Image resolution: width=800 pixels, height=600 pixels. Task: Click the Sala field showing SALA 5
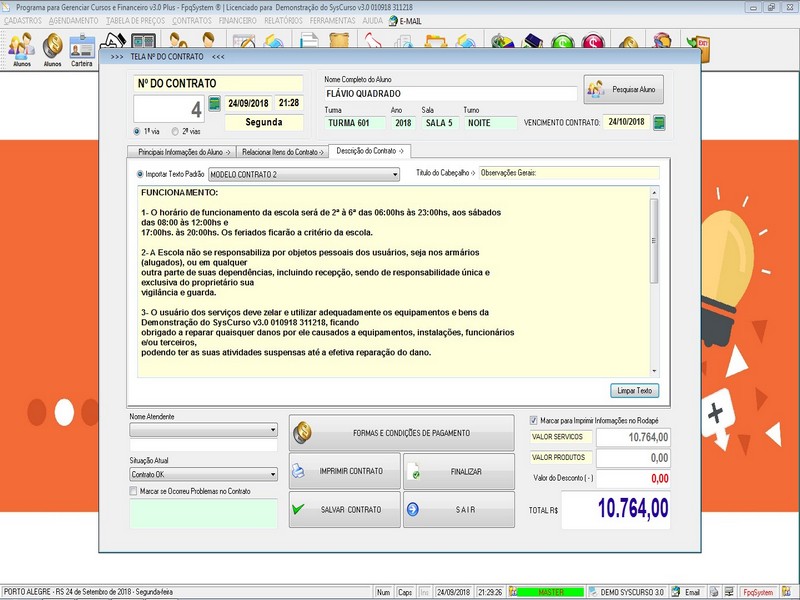(440, 123)
